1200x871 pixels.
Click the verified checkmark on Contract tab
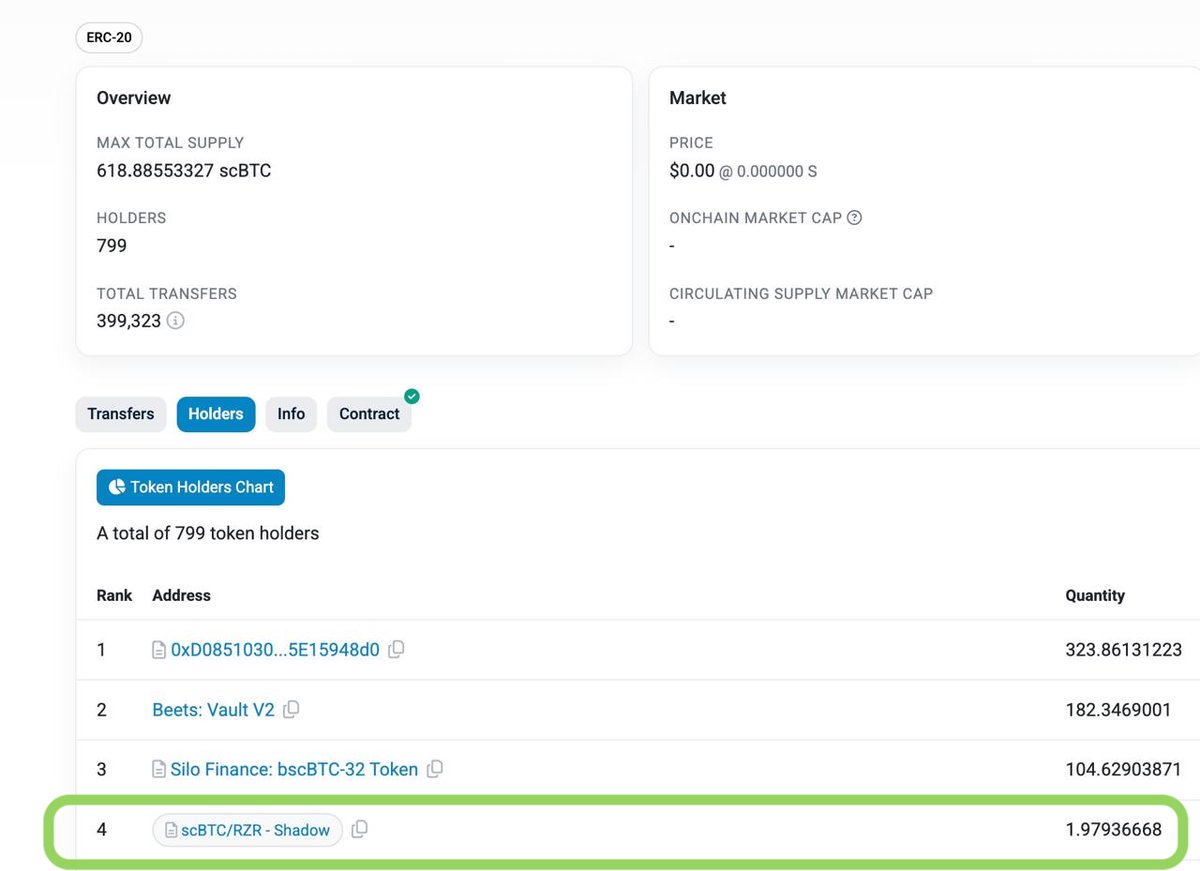click(411, 397)
